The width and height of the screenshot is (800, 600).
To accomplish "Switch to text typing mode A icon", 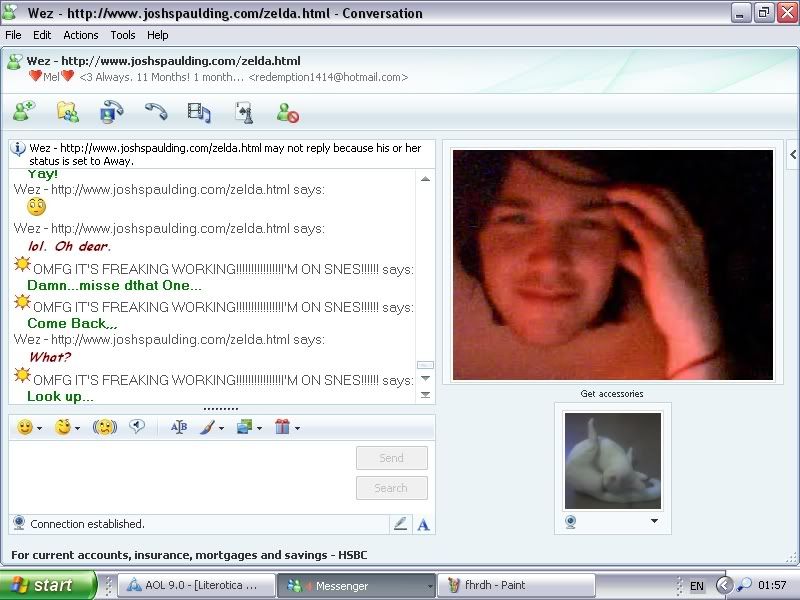I will [x=423, y=523].
